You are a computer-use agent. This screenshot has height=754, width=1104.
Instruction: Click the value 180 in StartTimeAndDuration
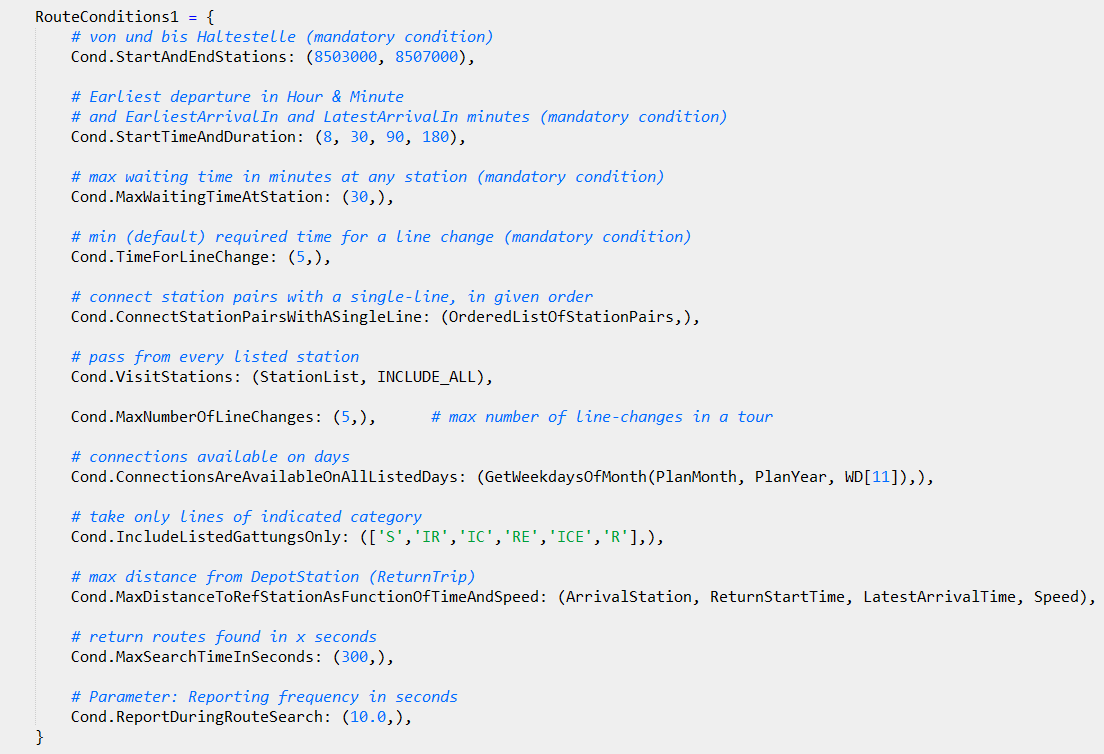435,137
